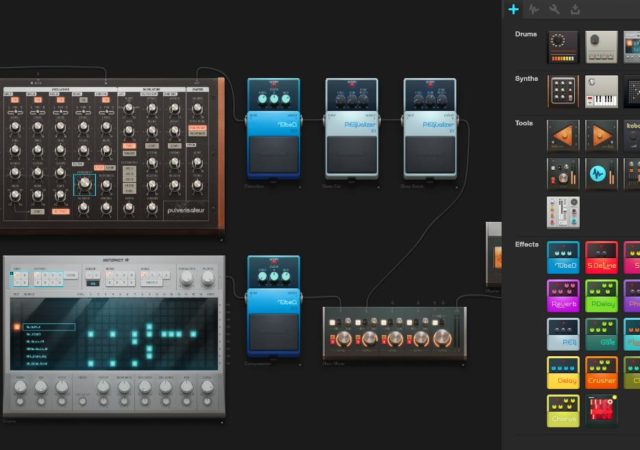Open the wrench settings tab
The image size is (640, 450).
(x=554, y=9)
